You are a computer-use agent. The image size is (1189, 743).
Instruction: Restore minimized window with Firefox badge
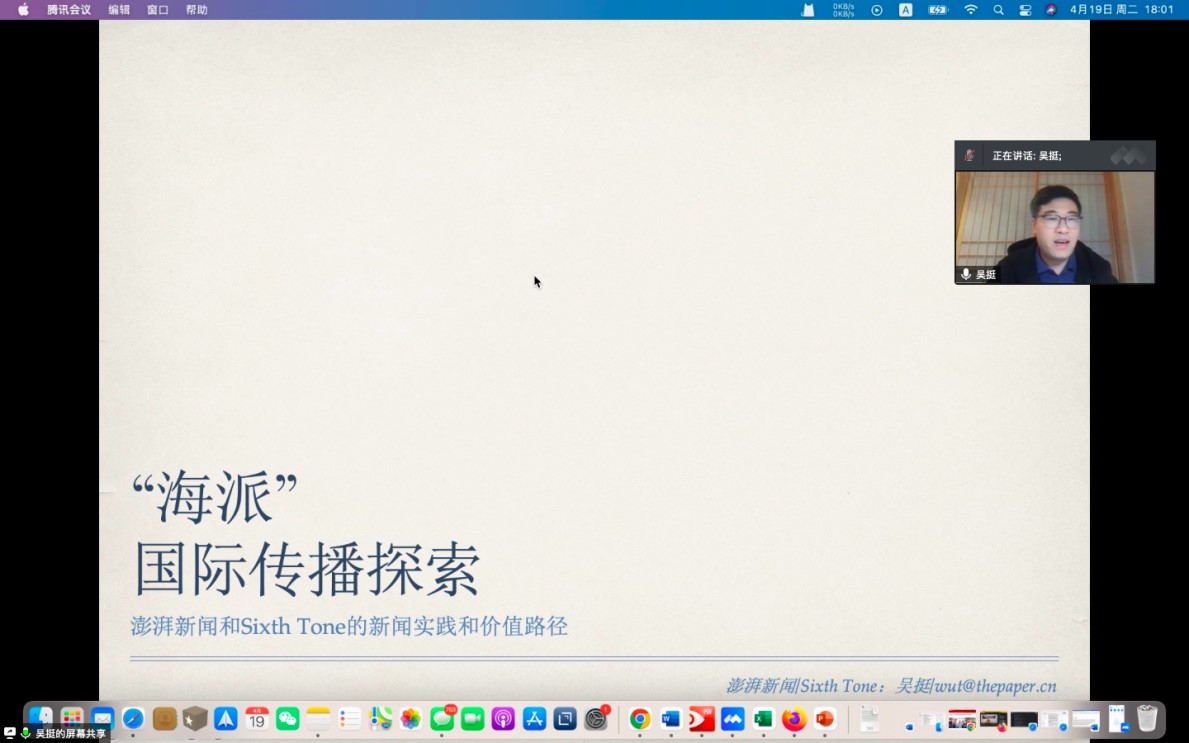tap(993, 719)
